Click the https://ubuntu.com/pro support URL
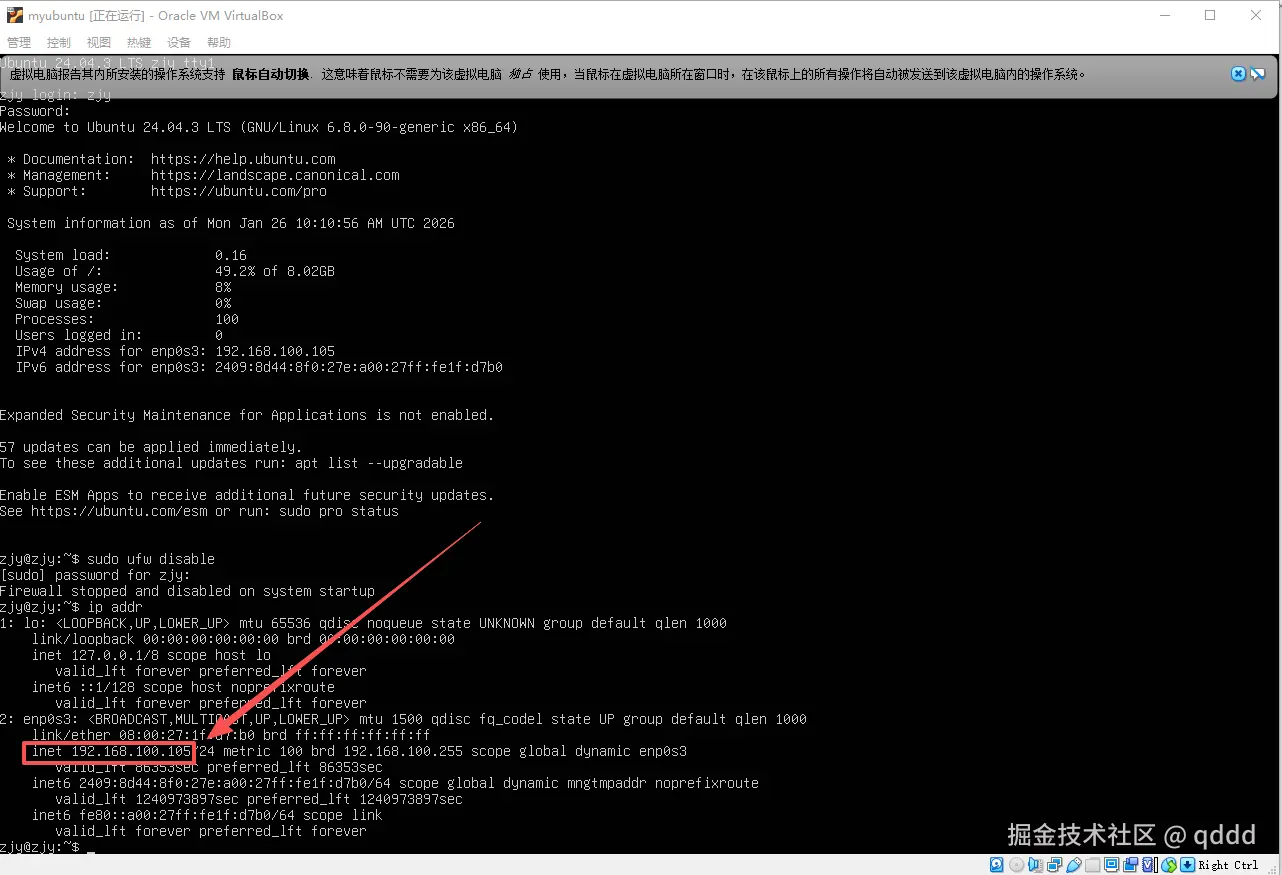 point(239,191)
